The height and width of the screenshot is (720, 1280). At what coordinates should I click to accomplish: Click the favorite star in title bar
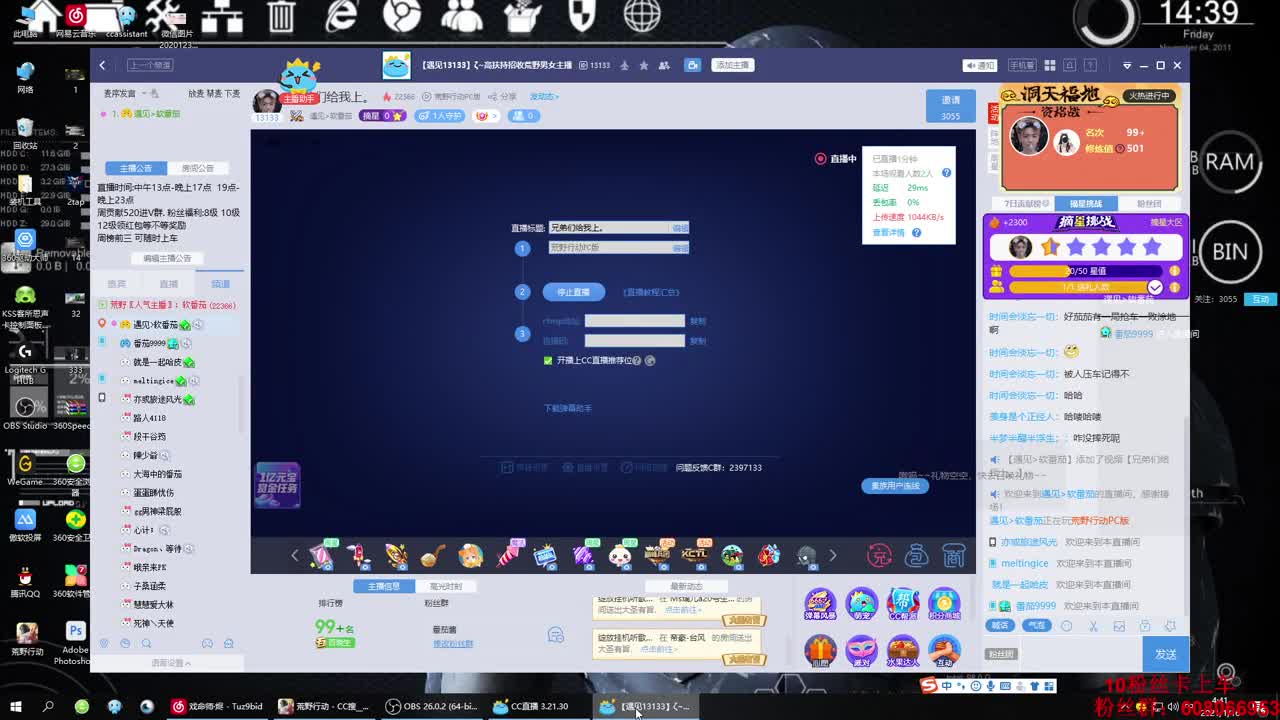click(x=643, y=65)
